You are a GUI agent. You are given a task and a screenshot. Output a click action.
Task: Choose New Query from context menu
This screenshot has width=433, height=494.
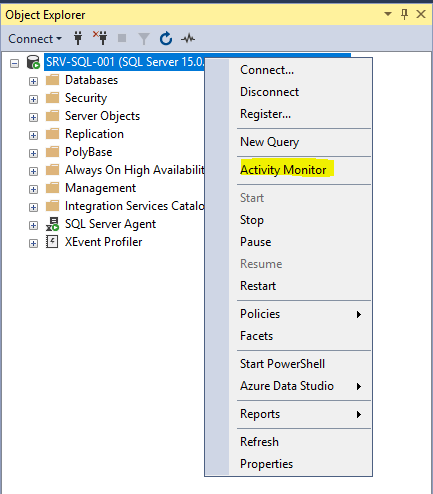(269, 142)
